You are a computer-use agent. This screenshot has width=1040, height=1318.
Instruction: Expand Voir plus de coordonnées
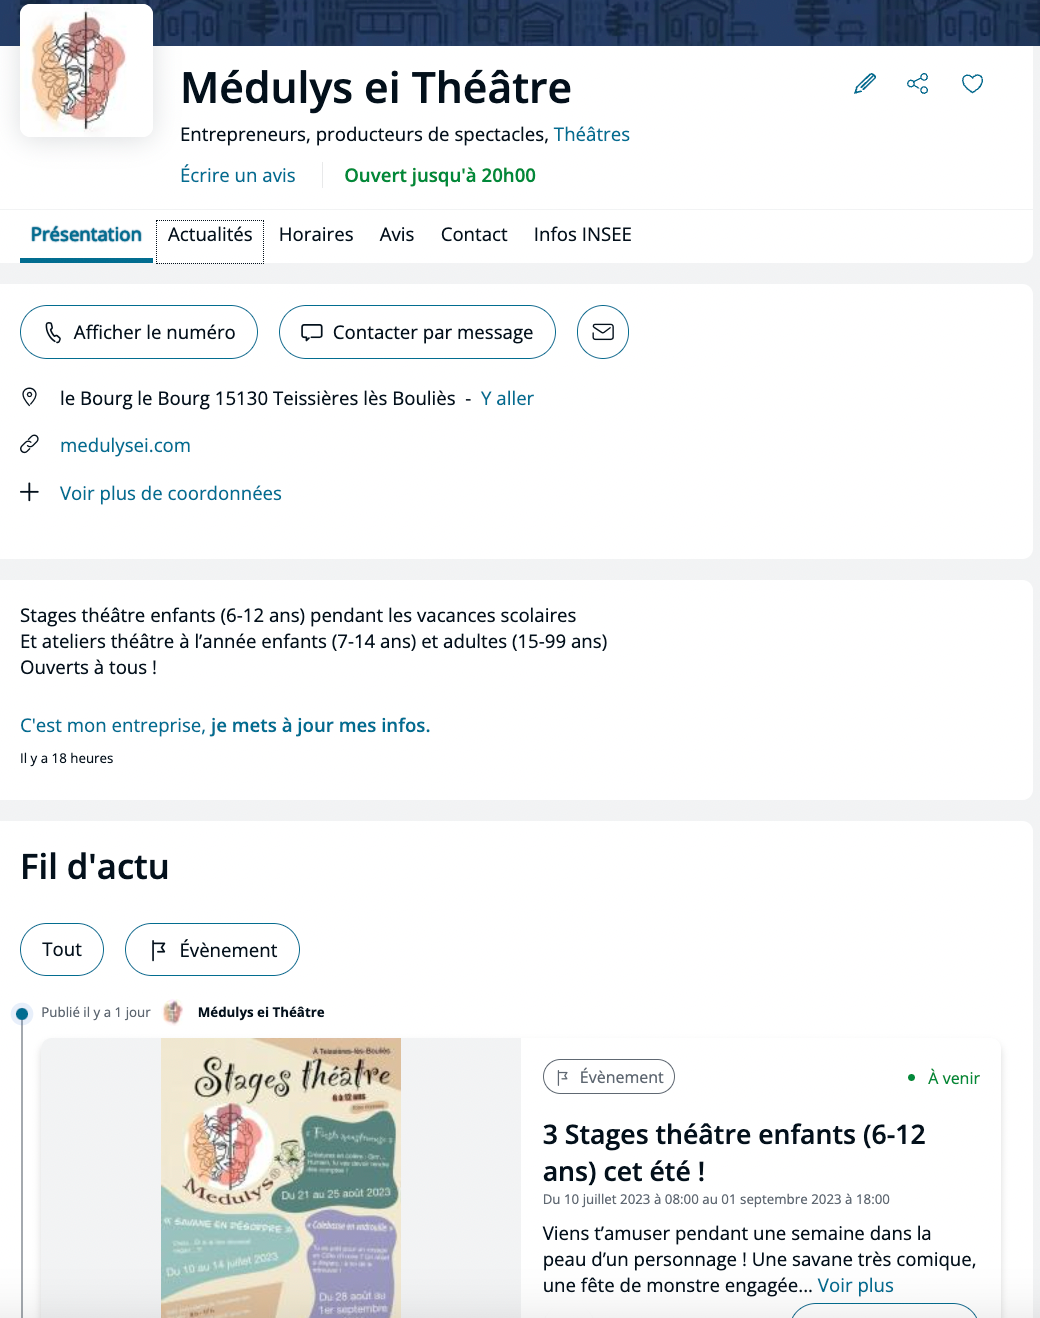pos(171,493)
